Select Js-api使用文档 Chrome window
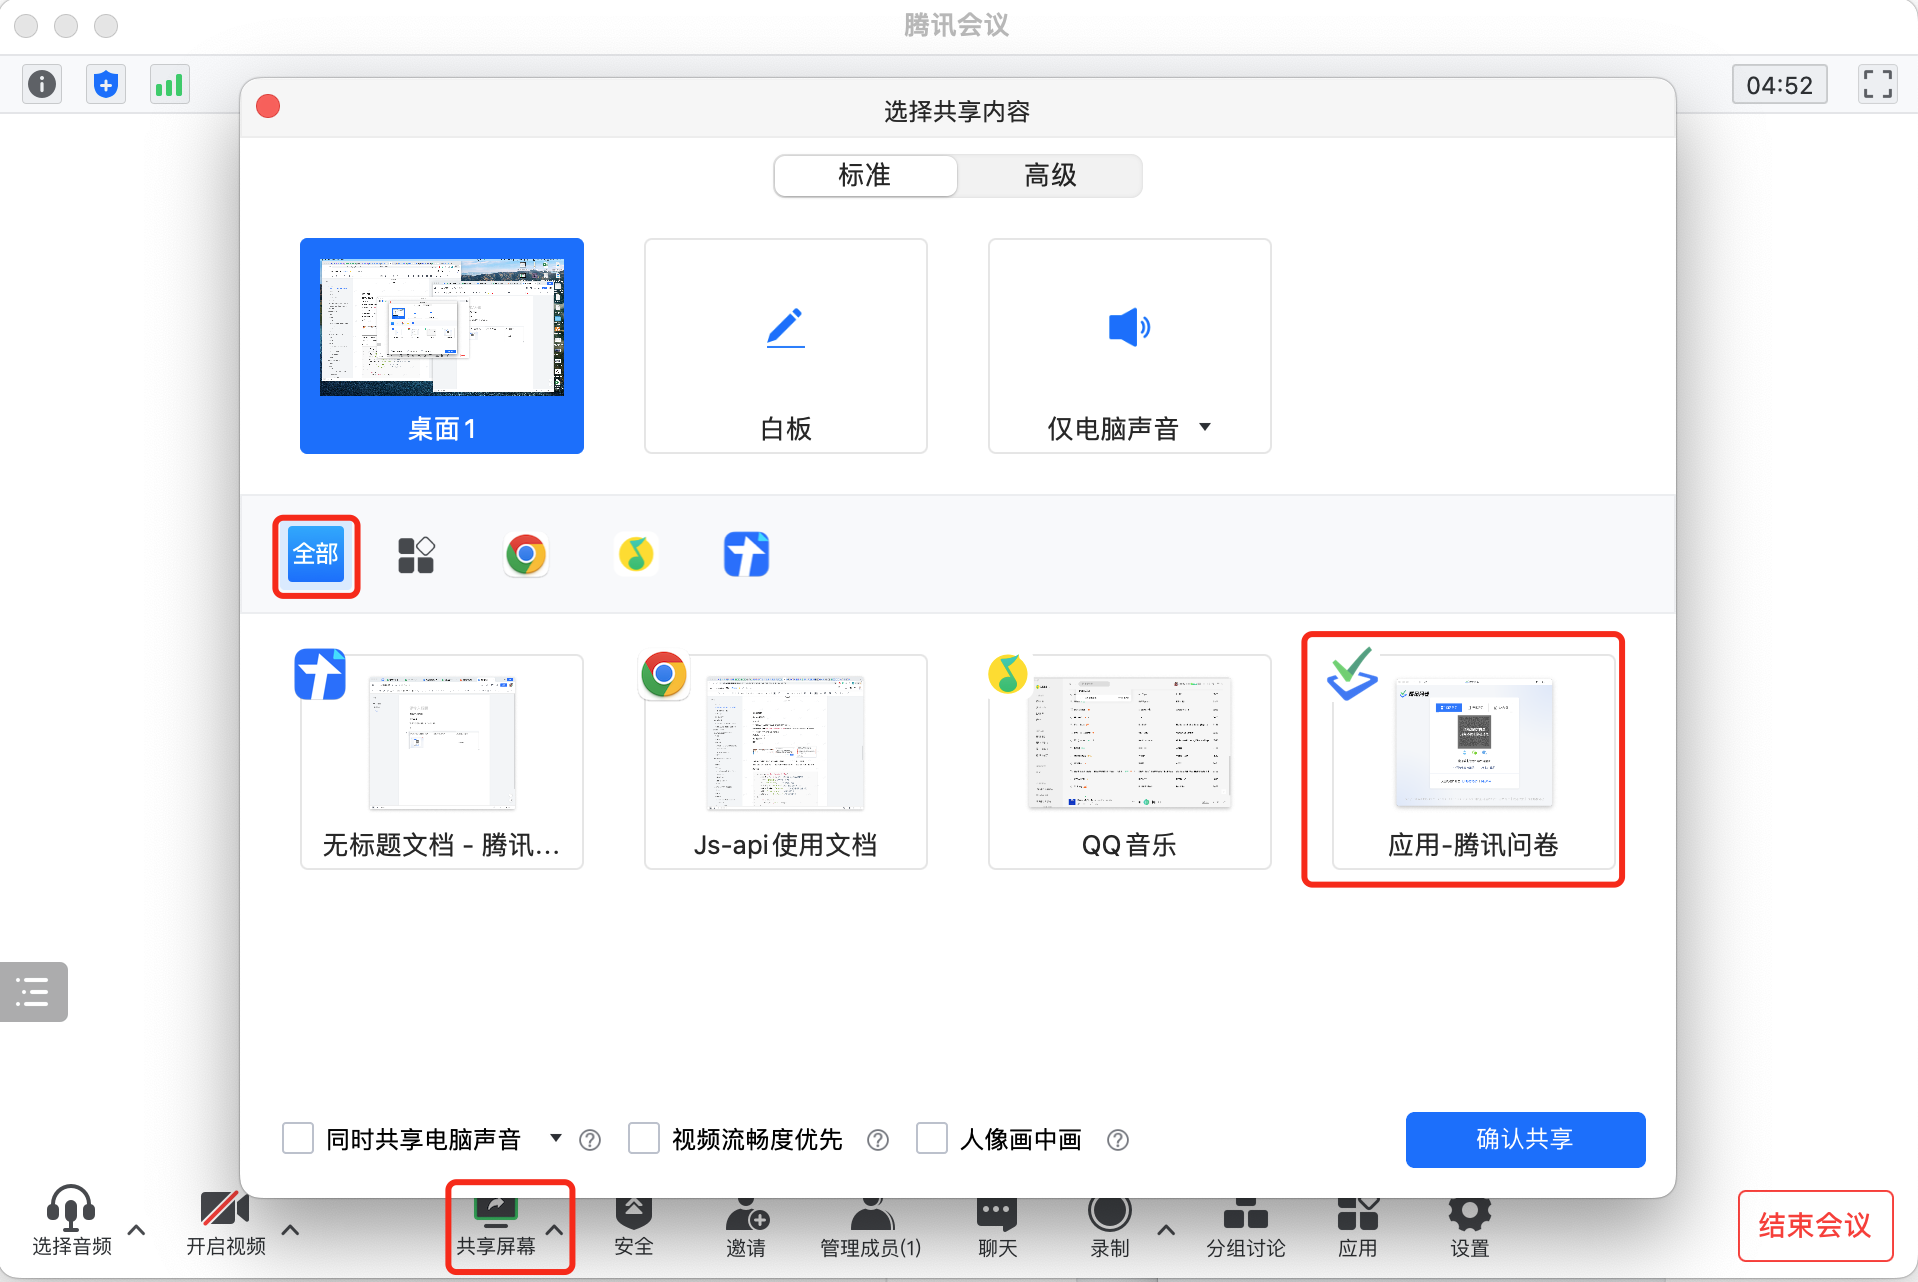This screenshot has height=1282, width=1918. click(x=786, y=762)
